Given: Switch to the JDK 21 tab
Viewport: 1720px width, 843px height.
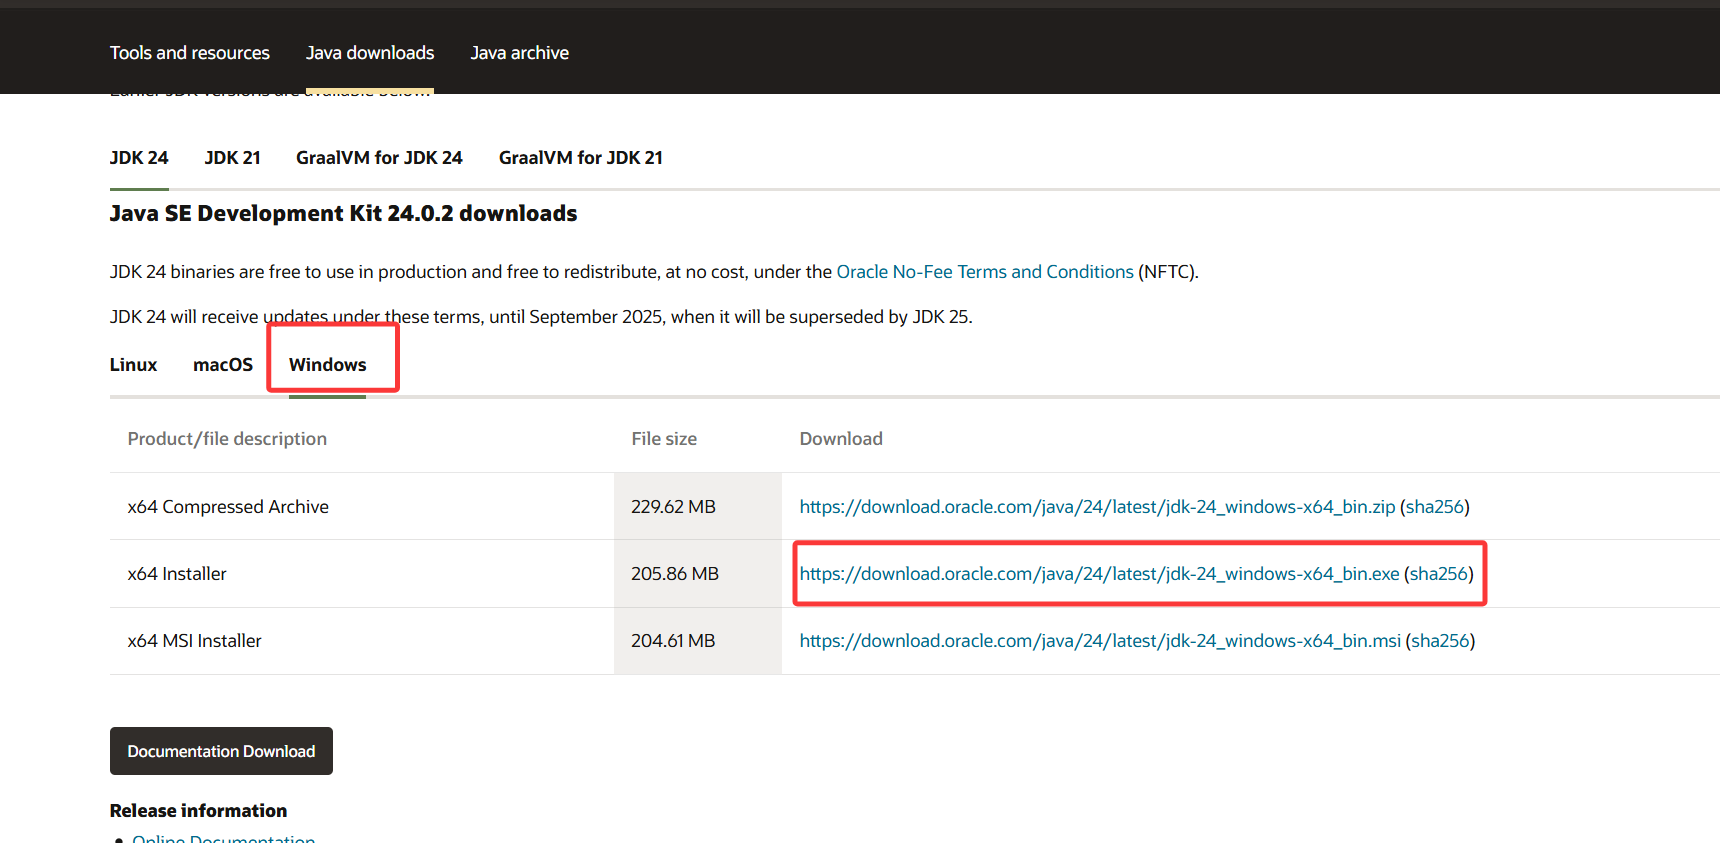Looking at the screenshot, I should [232, 158].
